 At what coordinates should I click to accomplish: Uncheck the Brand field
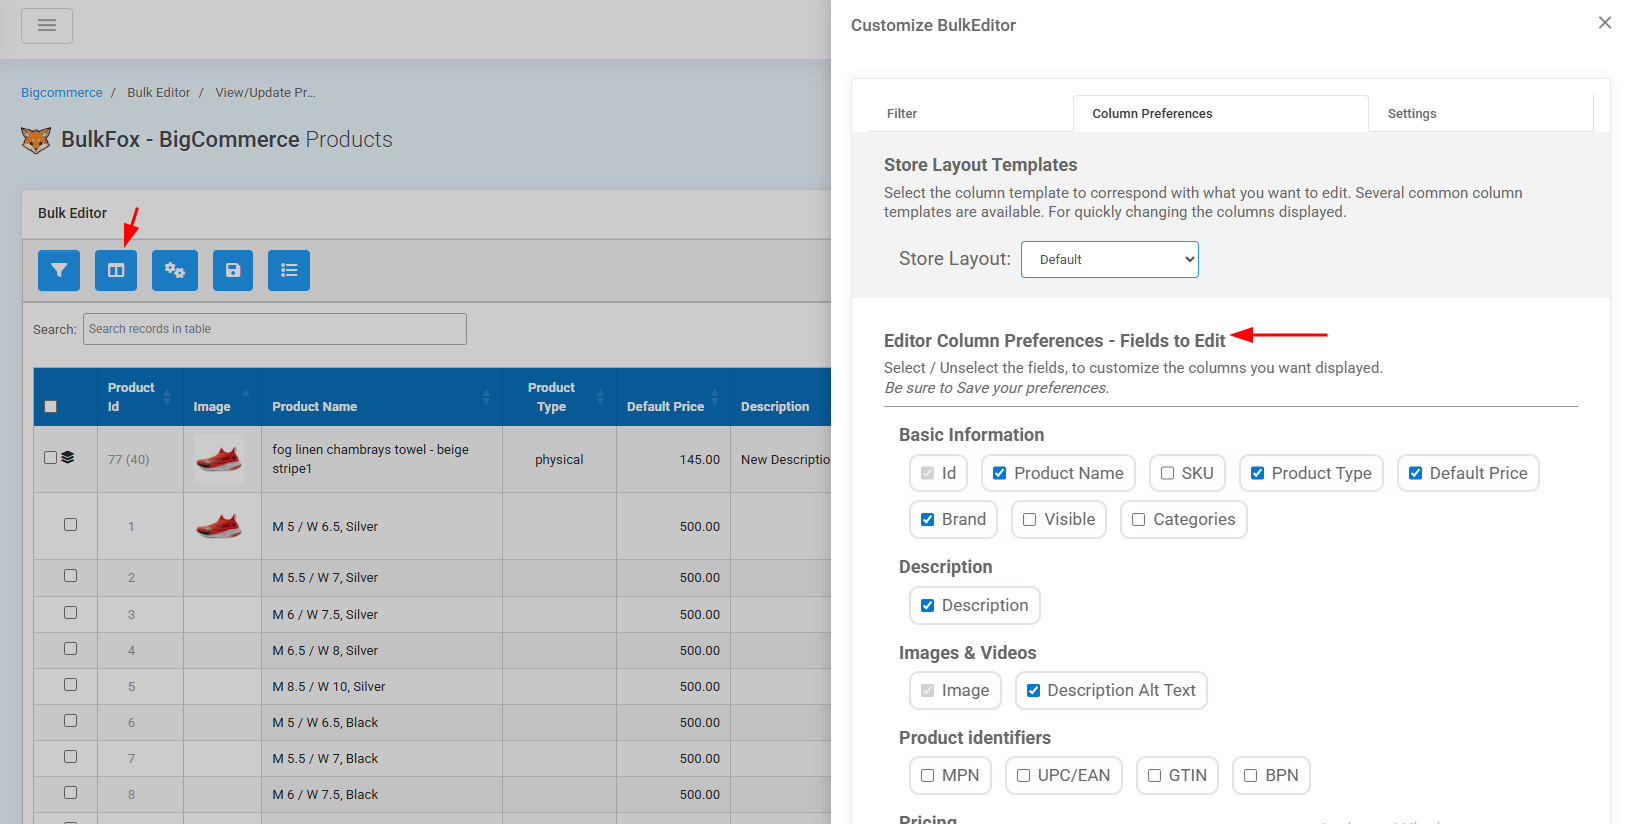(x=927, y=519)
